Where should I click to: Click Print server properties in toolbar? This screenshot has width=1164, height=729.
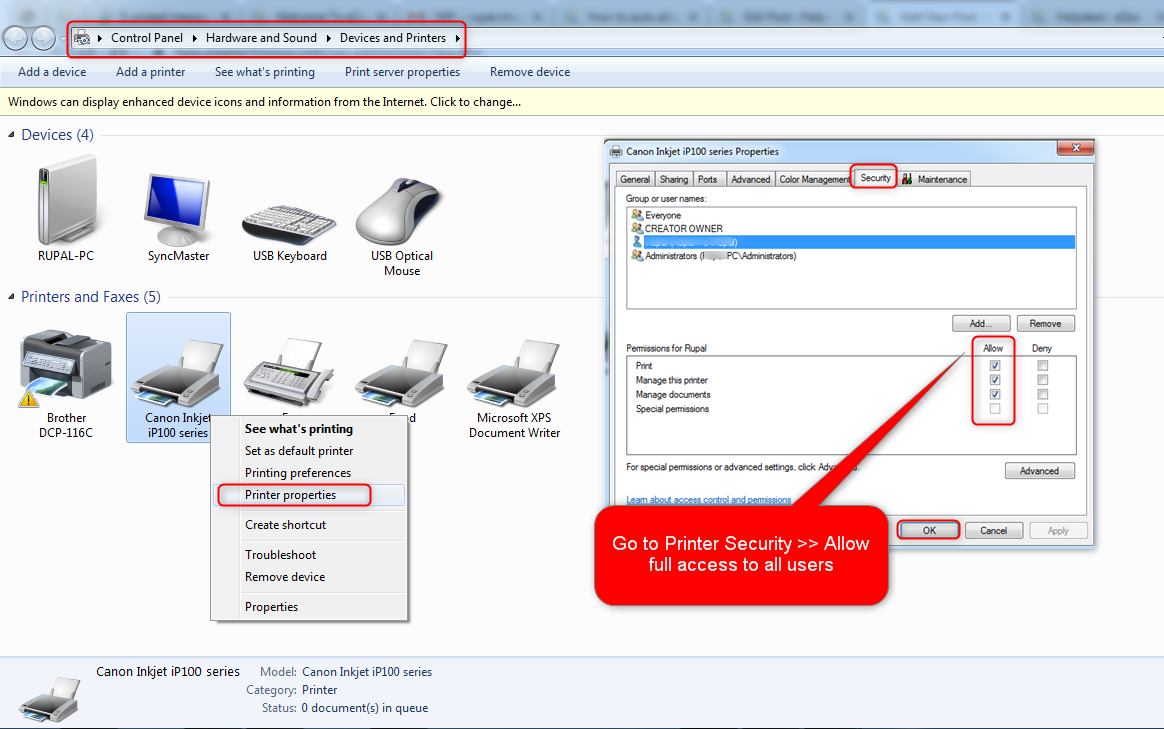402,72
